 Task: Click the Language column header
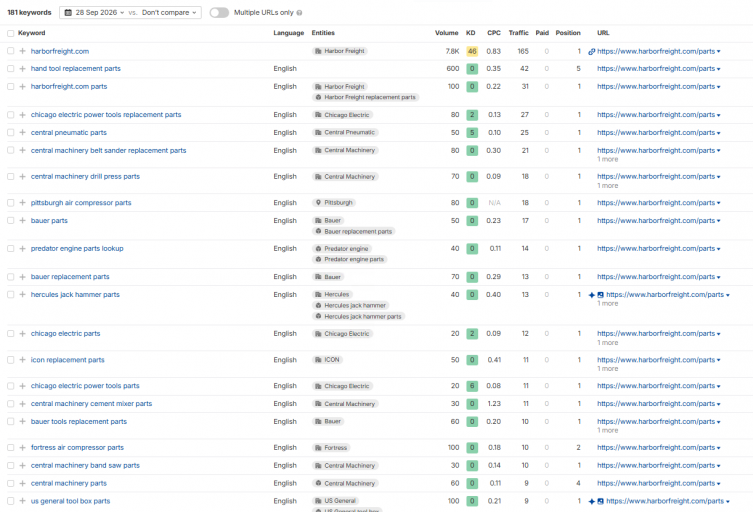coord(289,33)
